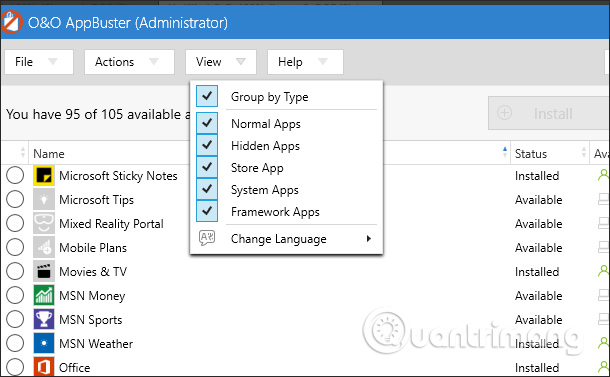Select the Mixed Reality Portal radio circle
The width and height of the screenshot is (610, 377).
tap(15, 223)
